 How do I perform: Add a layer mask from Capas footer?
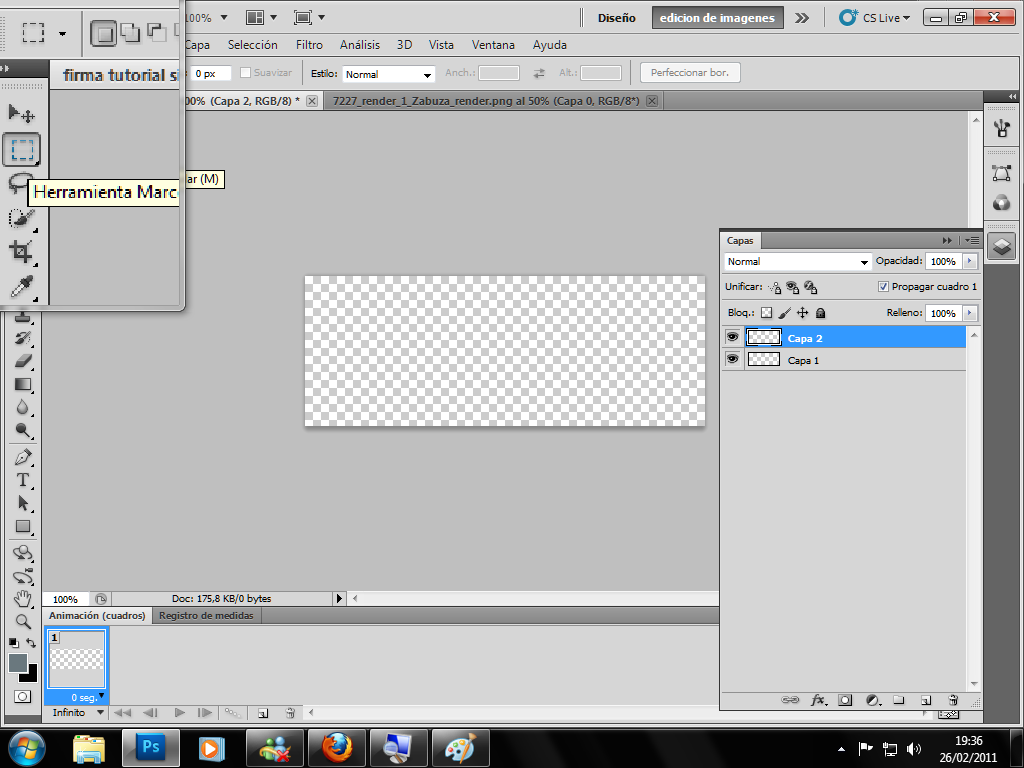pyautogui.click(x=845, y=700)
